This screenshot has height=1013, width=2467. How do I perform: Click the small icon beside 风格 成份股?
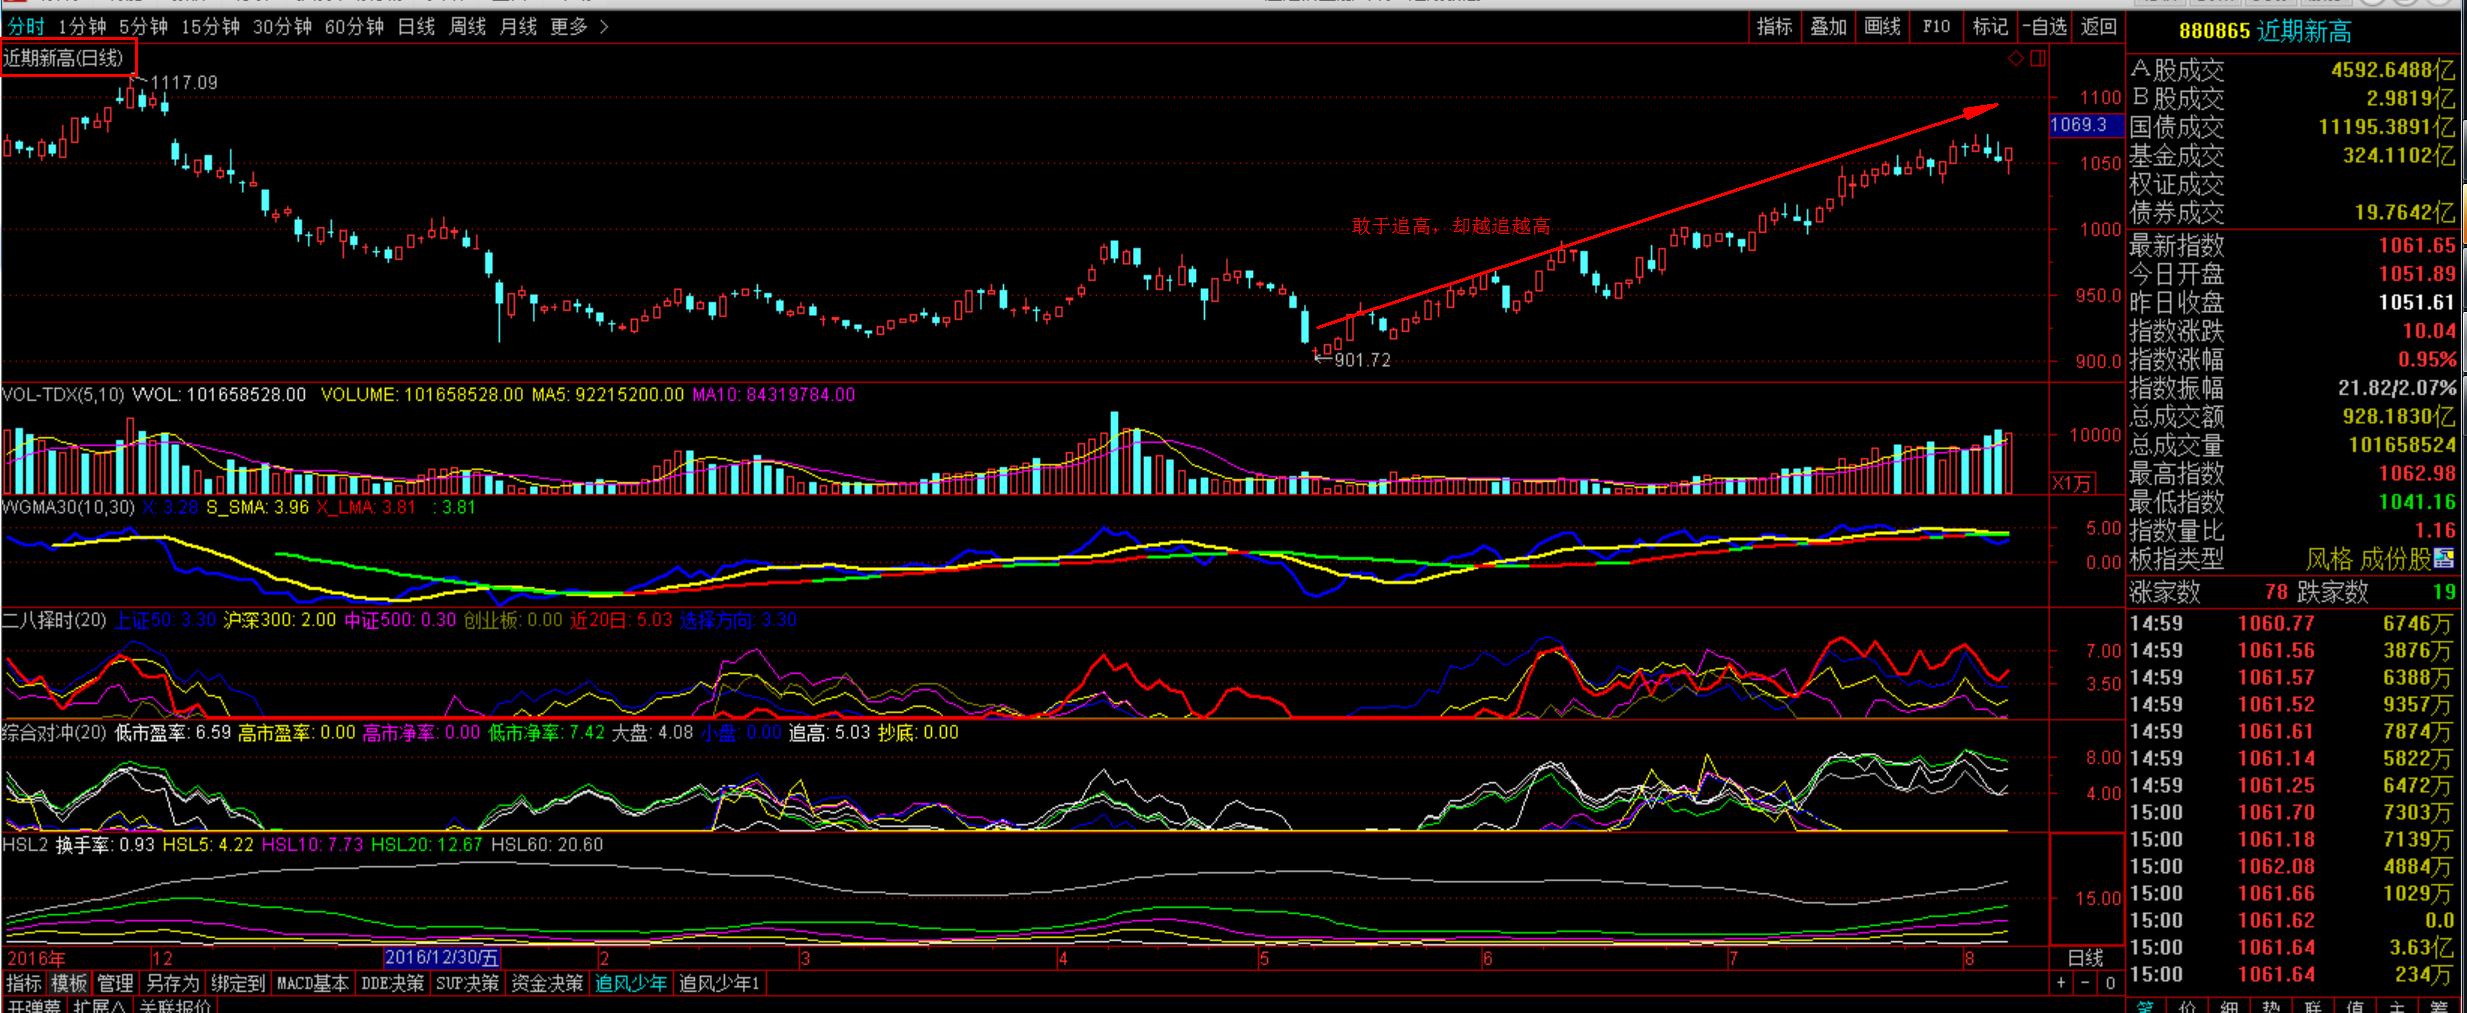coord(2443,558)
